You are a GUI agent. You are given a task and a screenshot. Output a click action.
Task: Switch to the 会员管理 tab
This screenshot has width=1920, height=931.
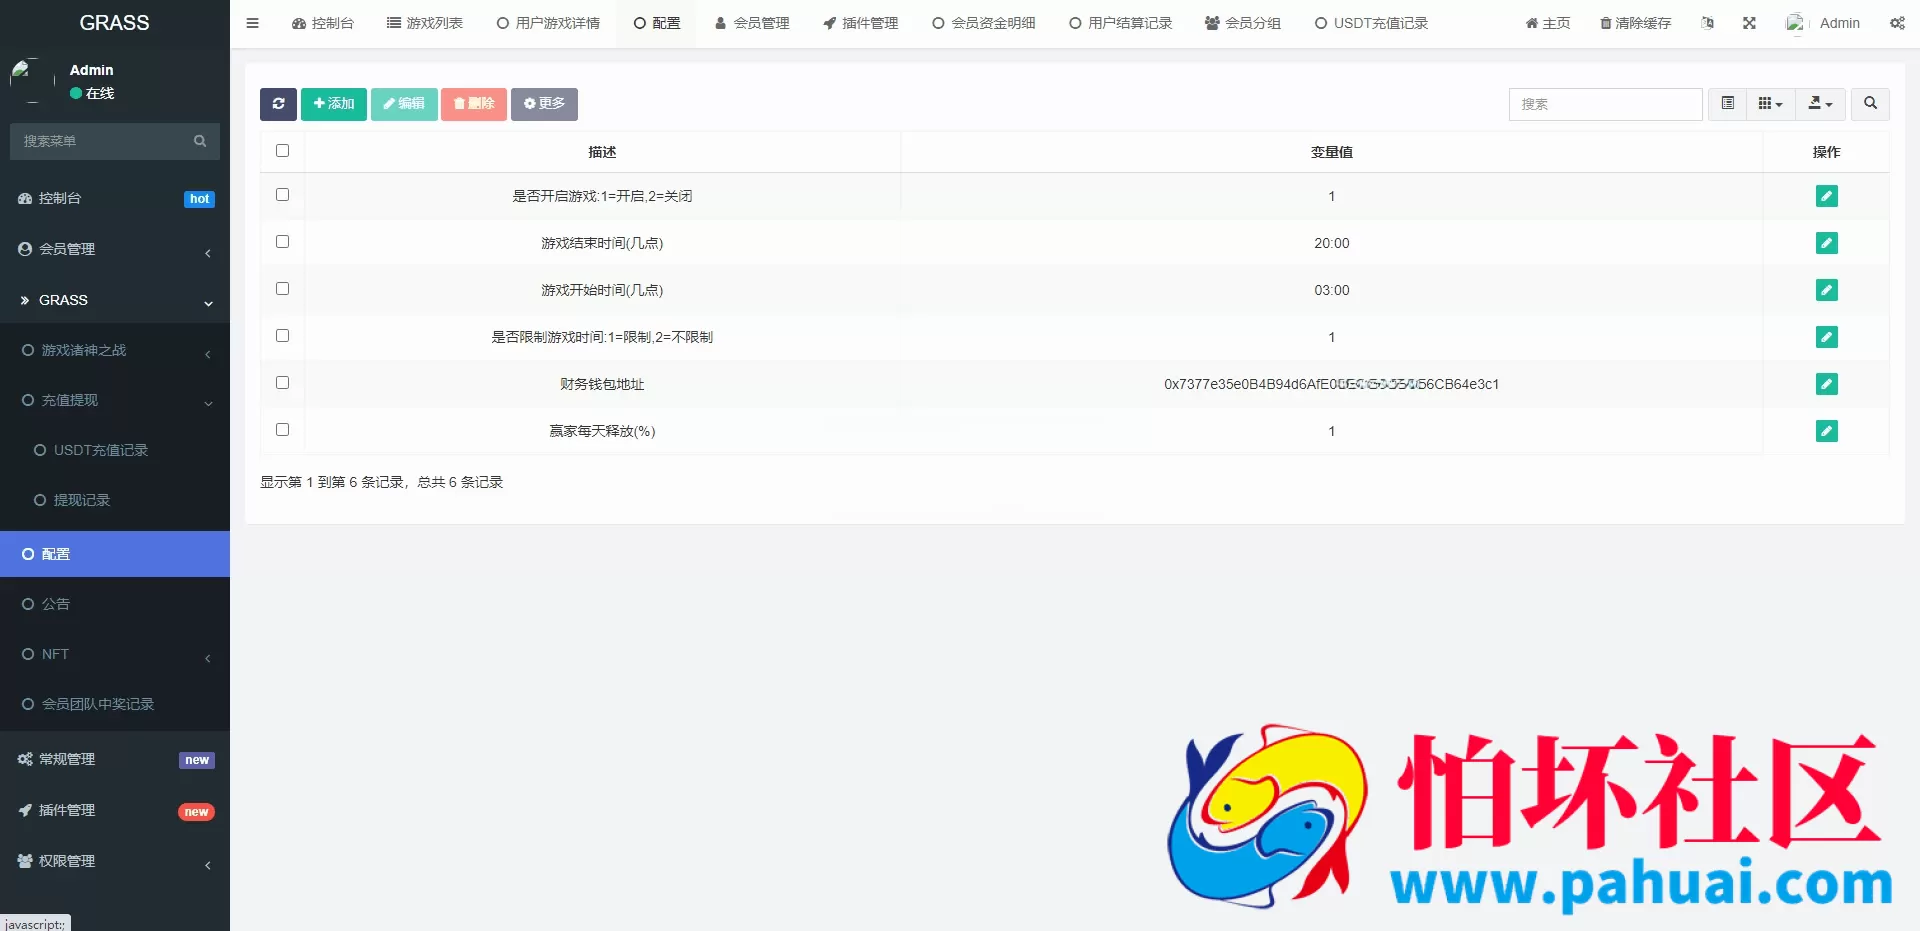752,23
